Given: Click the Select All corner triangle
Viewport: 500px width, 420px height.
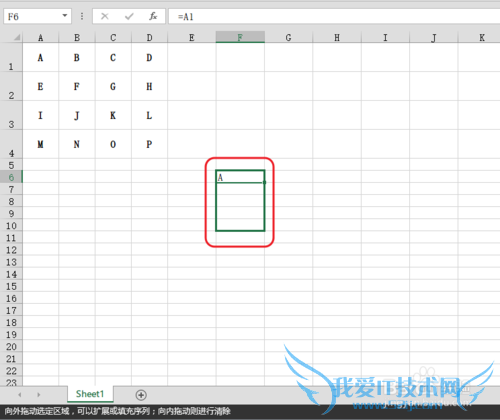Looking at the screenshot, I should [x=16, y=37].
